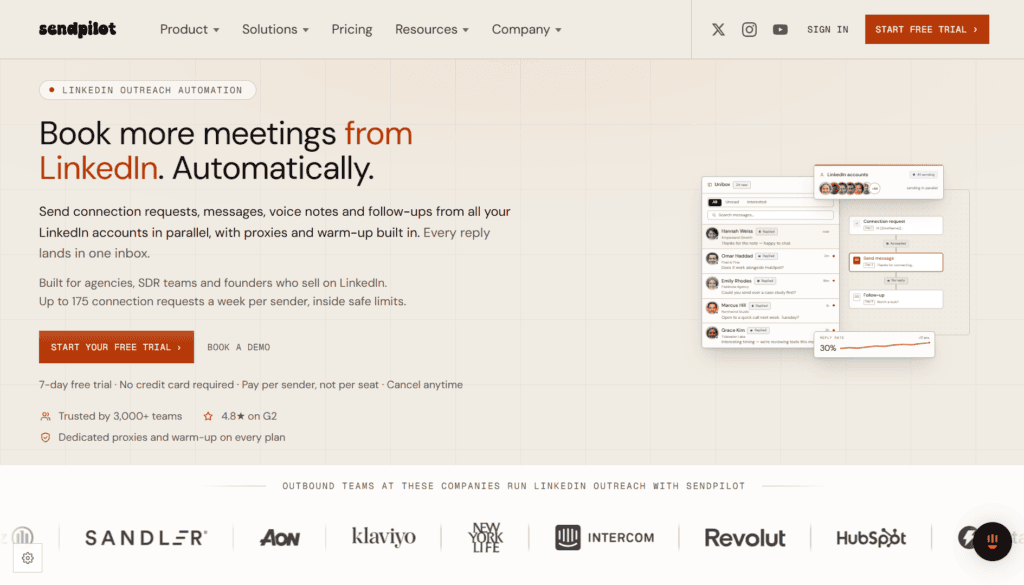This screenshot has height=585, width=1024.
Task: Click the LinkedIn Outreach Automation badge
Action: point(148,90)
